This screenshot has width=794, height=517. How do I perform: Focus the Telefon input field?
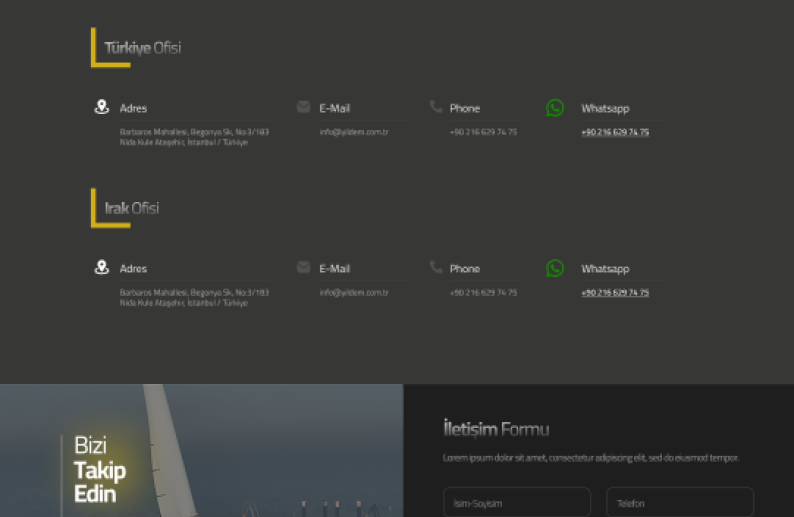(x=679, y=503)
